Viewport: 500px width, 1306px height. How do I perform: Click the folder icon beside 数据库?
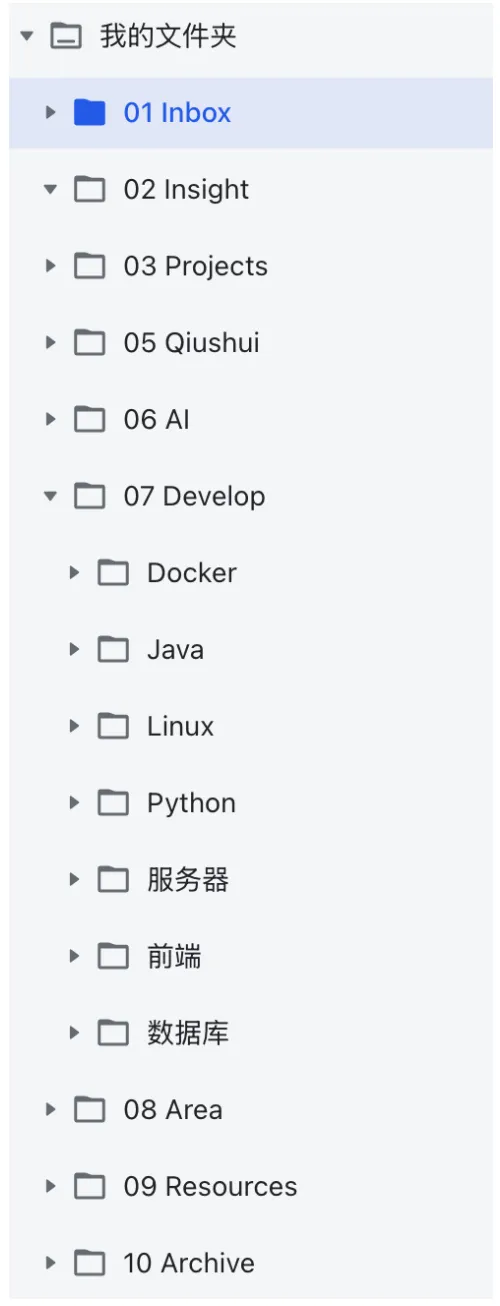click(113, 1033)
